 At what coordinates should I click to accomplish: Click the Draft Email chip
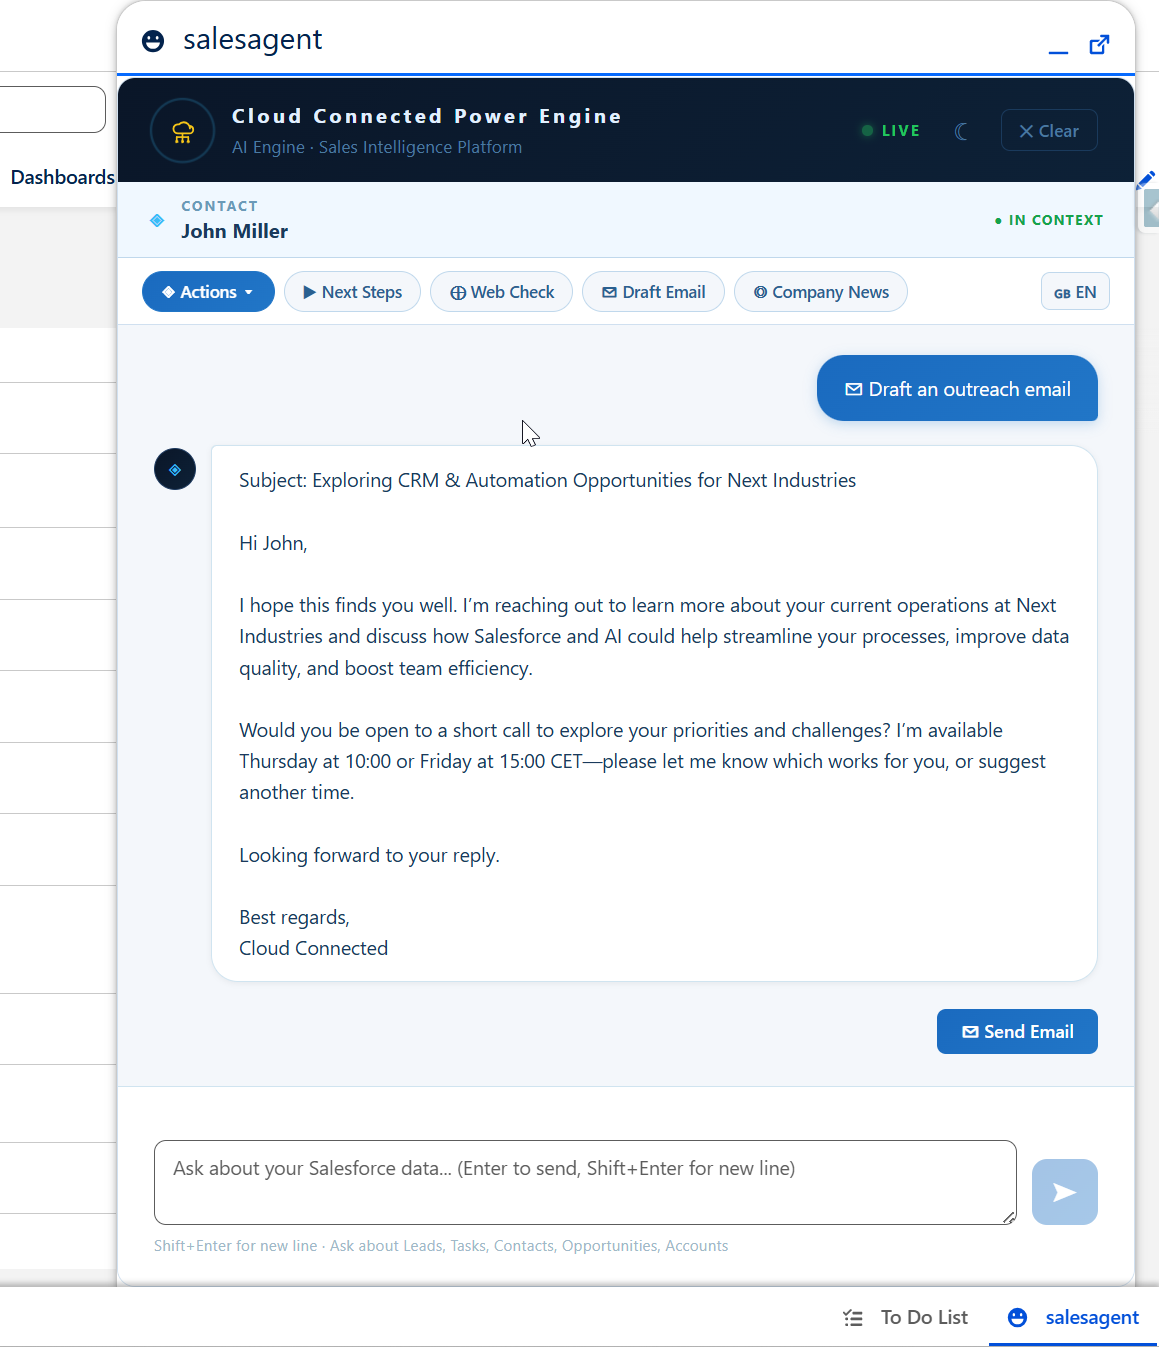pos(653,292)
